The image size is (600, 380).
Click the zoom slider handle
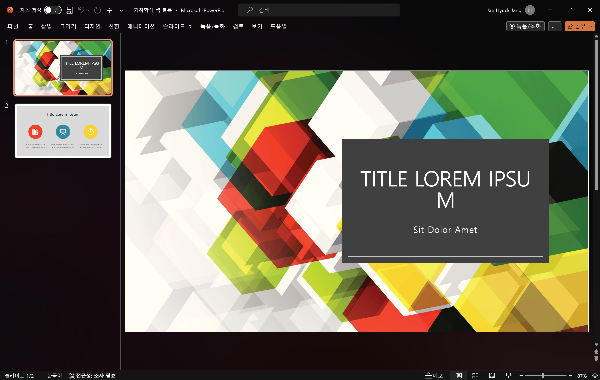543,376
